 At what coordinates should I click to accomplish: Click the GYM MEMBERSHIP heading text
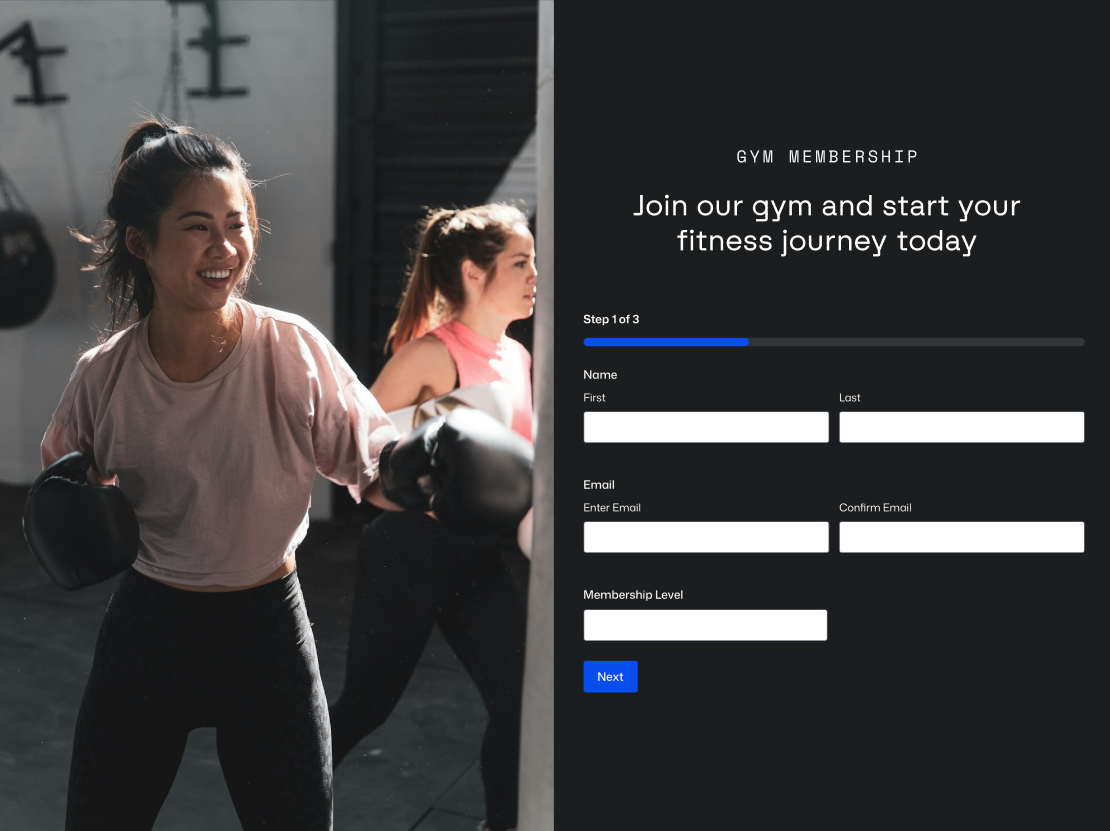tap(827, 156)
